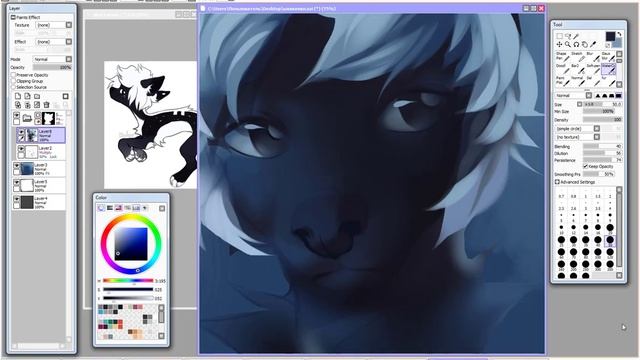Image resolution: width=640 pixels, height=360 pixels.
Task: Open the color panel options button
Action: click(162, 208)
